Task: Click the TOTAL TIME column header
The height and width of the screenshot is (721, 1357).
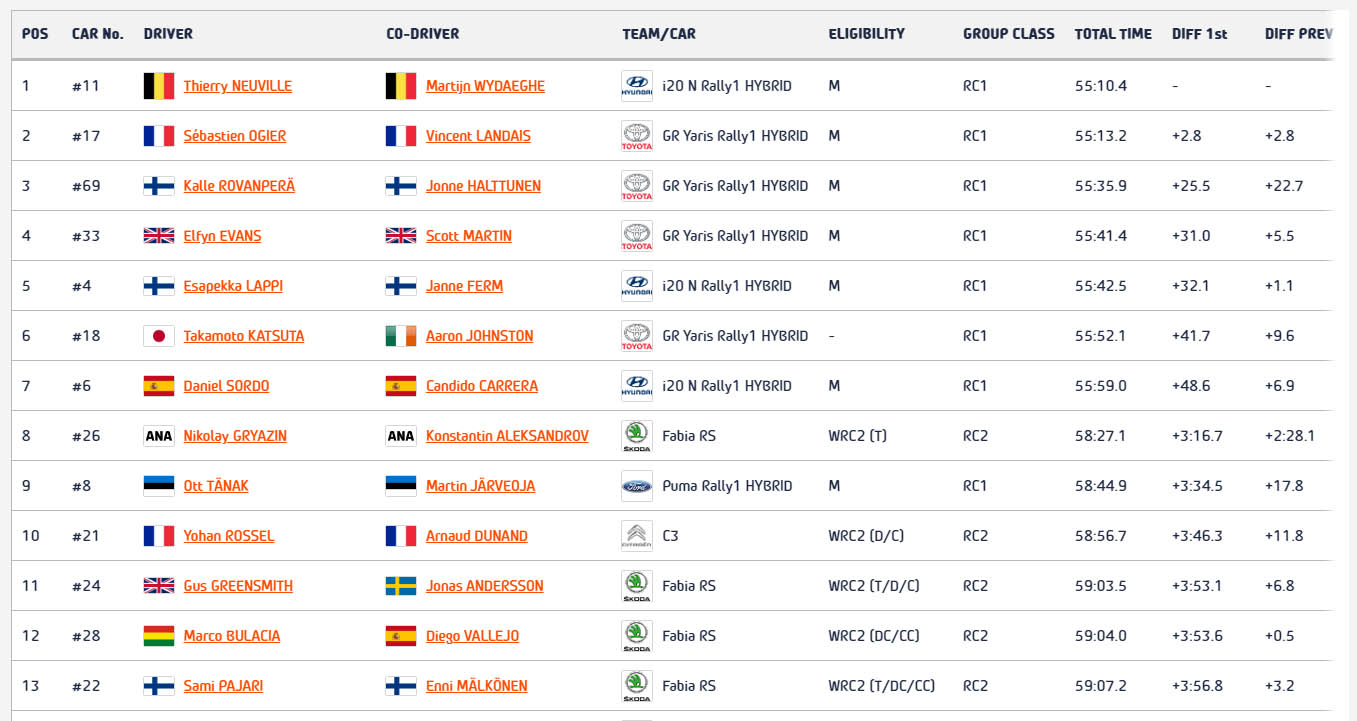Action: coord(1113,34)
